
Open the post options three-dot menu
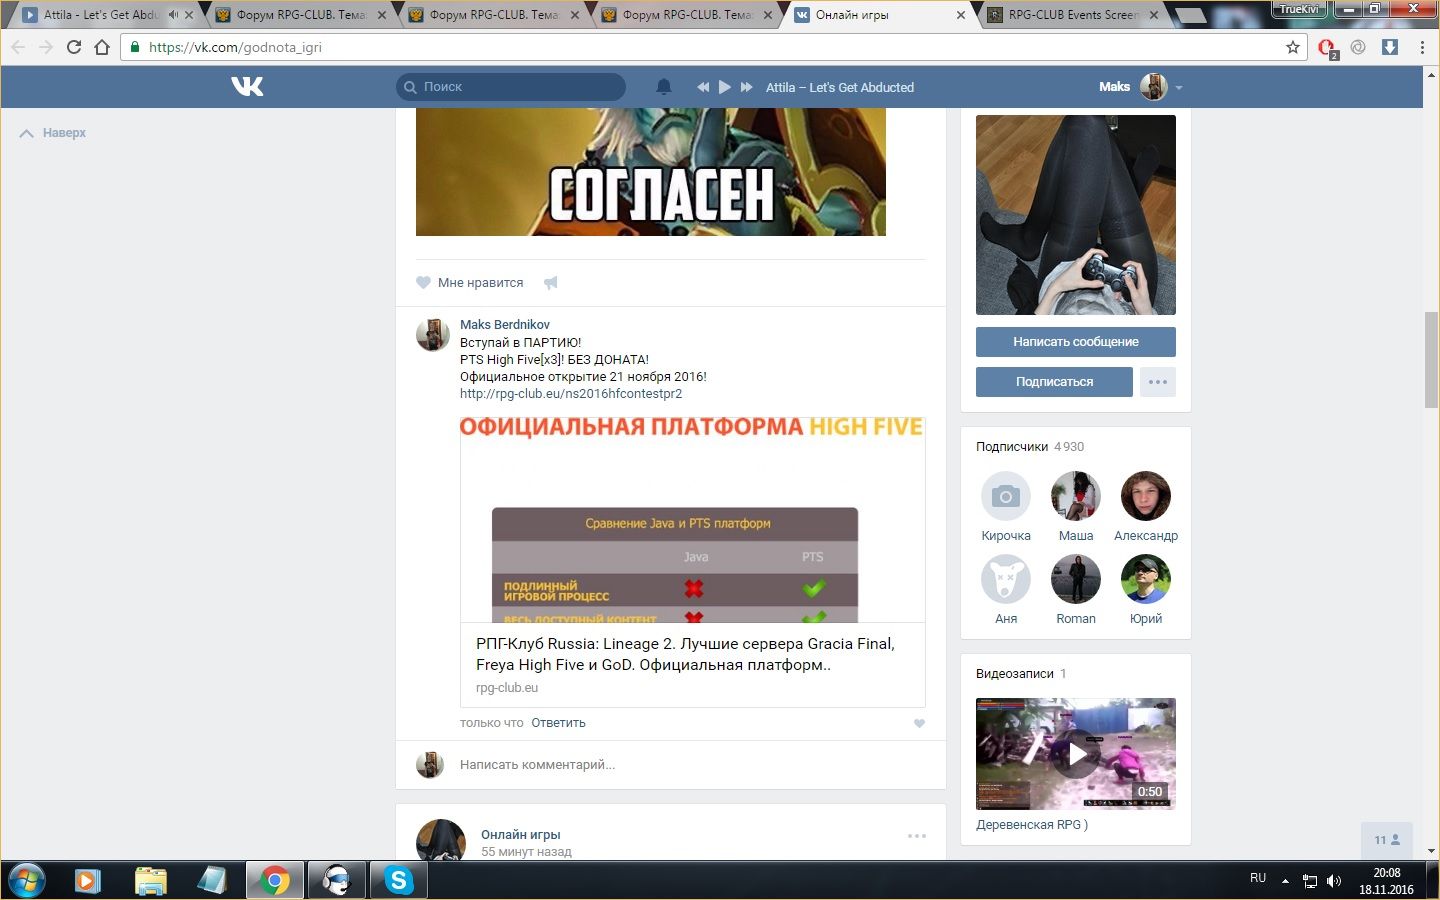(917, 836)
